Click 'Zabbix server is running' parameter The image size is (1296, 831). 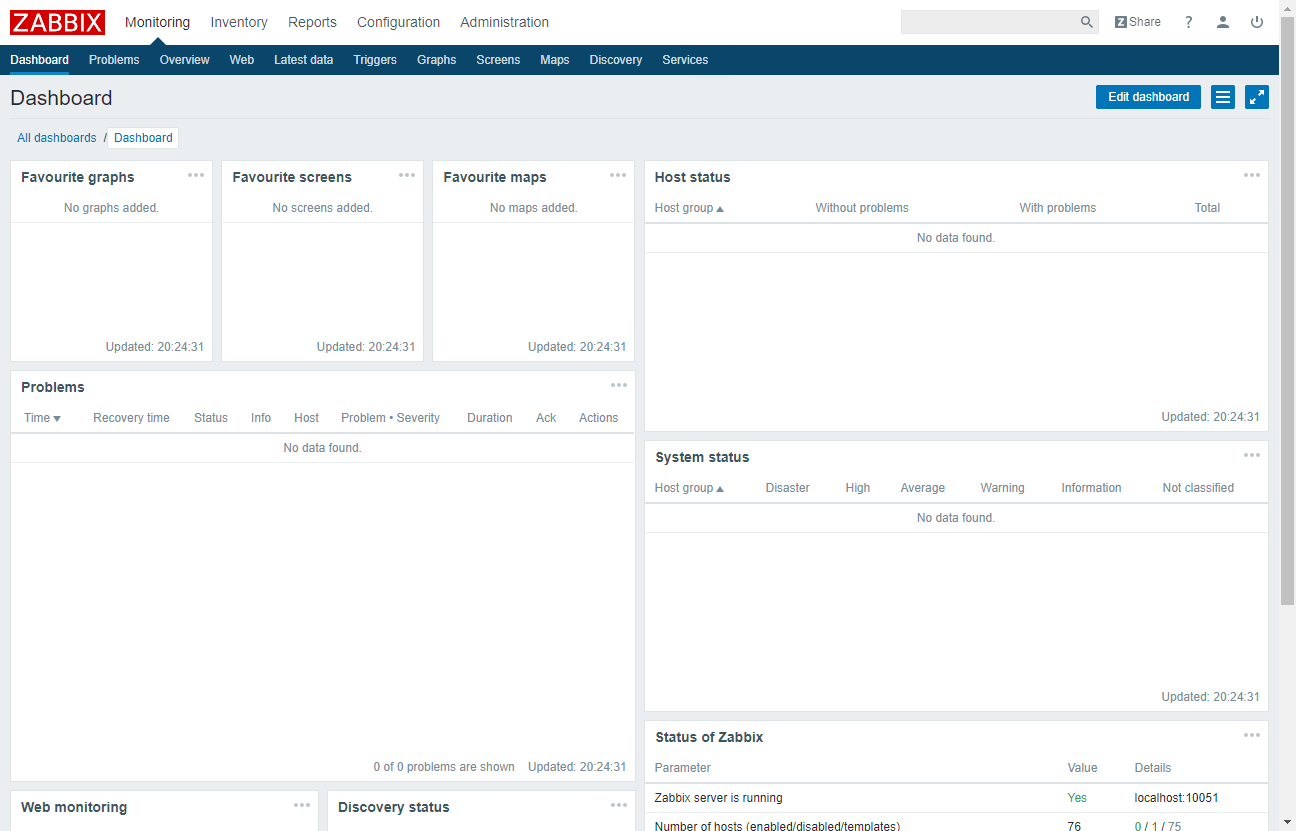718,798
